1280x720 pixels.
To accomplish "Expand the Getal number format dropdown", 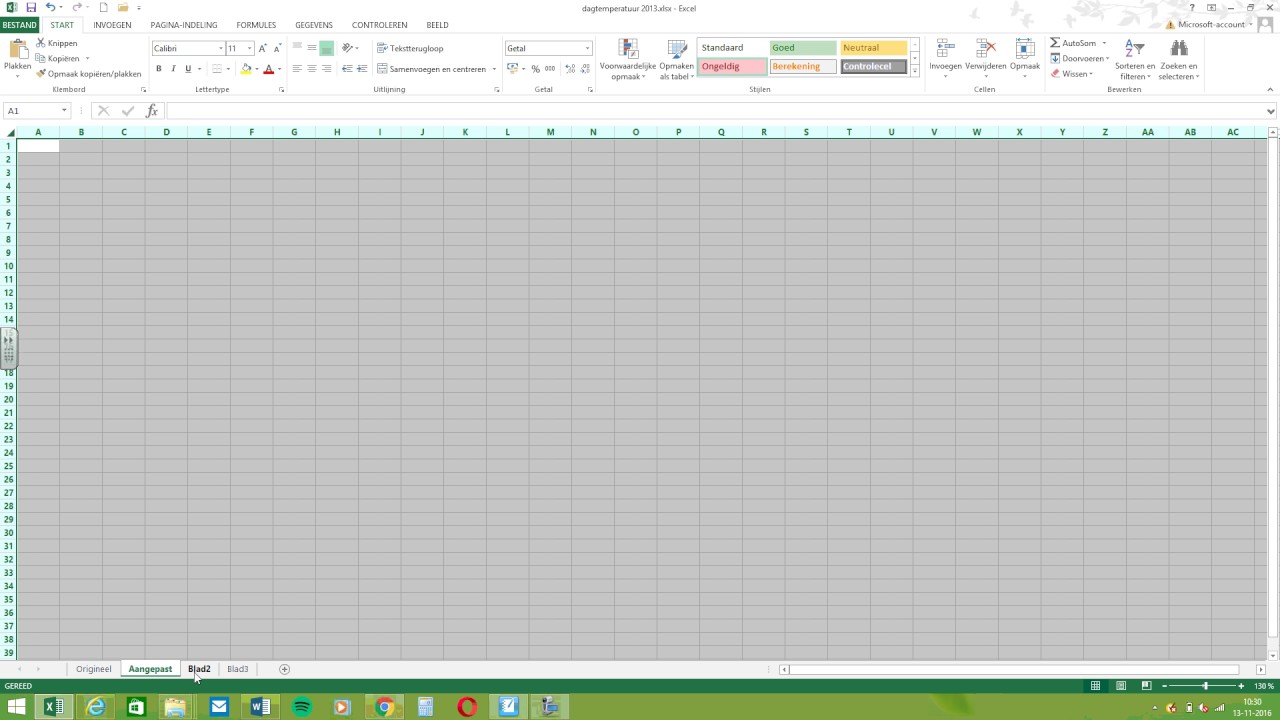I will pyautogui.click(x=587, y=48).
